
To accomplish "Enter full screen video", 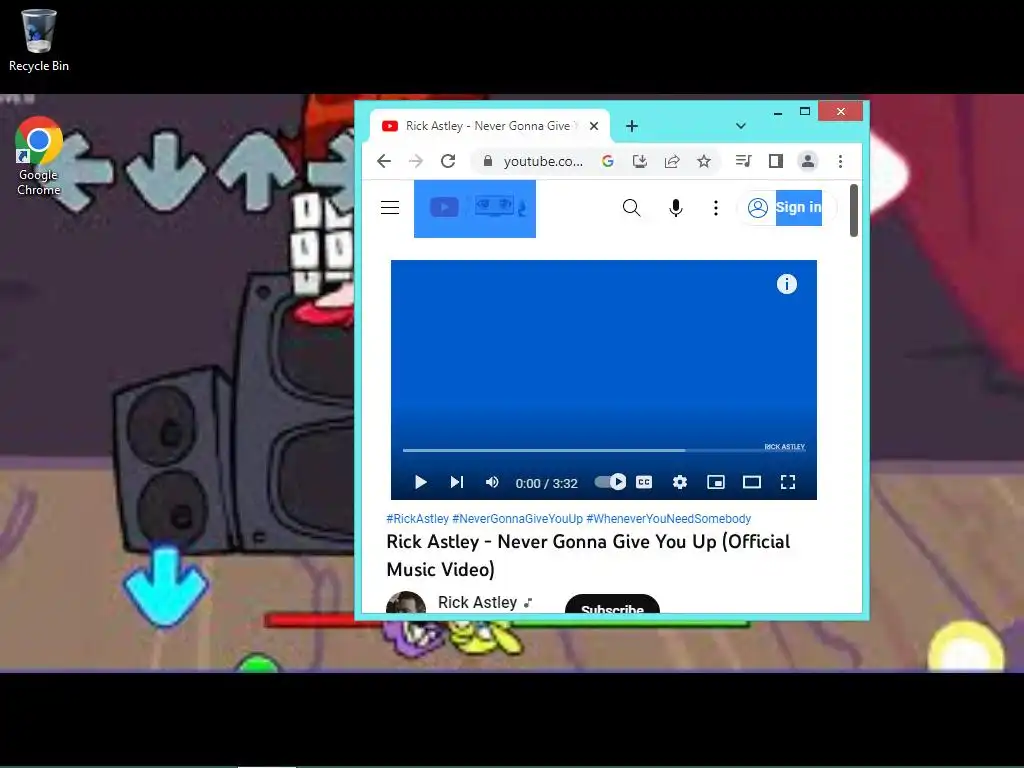I will click(788, 482).
